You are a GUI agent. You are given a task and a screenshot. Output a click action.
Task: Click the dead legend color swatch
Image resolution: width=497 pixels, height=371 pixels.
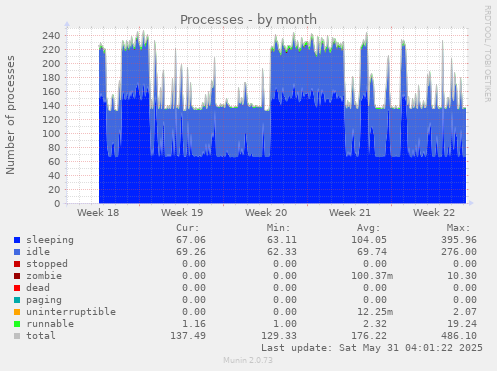[x=17, y=288]
